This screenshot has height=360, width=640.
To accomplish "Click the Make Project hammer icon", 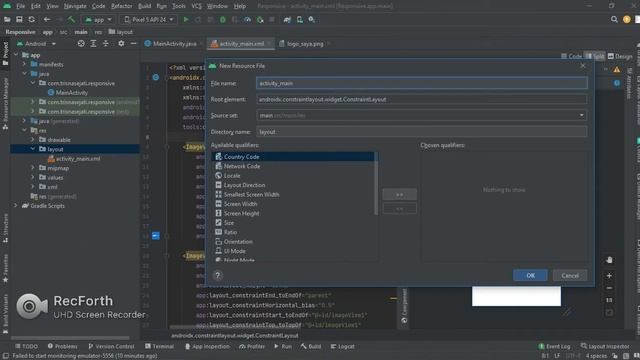I will click(x=71, y=19).
